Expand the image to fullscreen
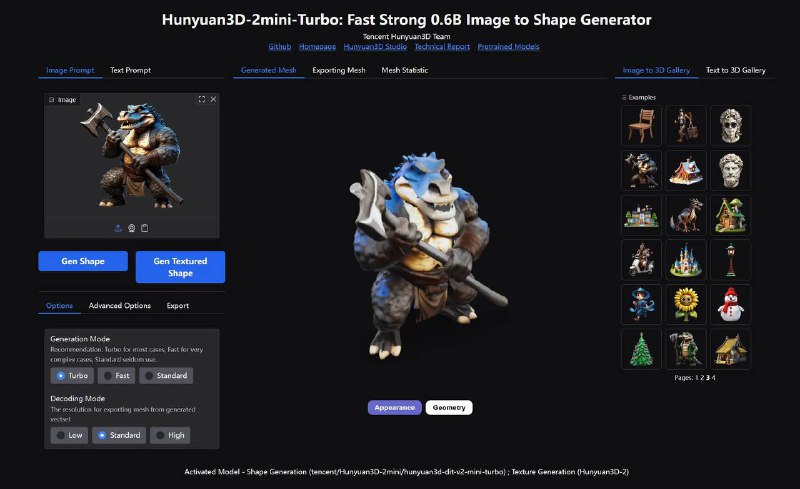 click(x=202, y=99)
